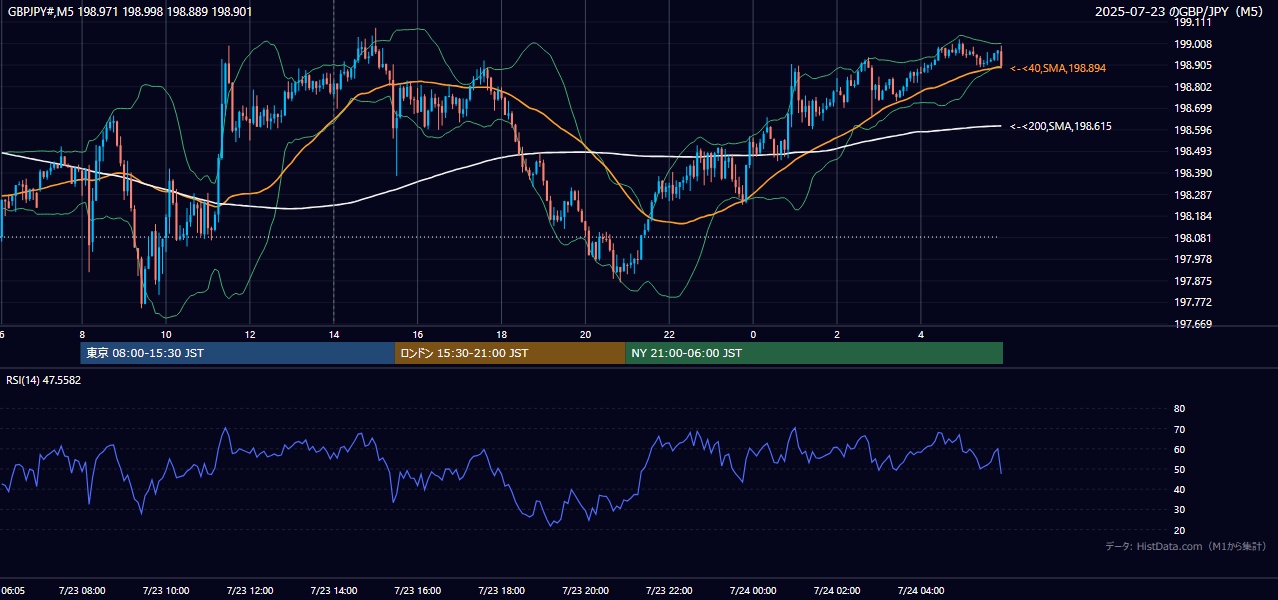Click the 200 SMA 198.615 label

[1061, 127]
